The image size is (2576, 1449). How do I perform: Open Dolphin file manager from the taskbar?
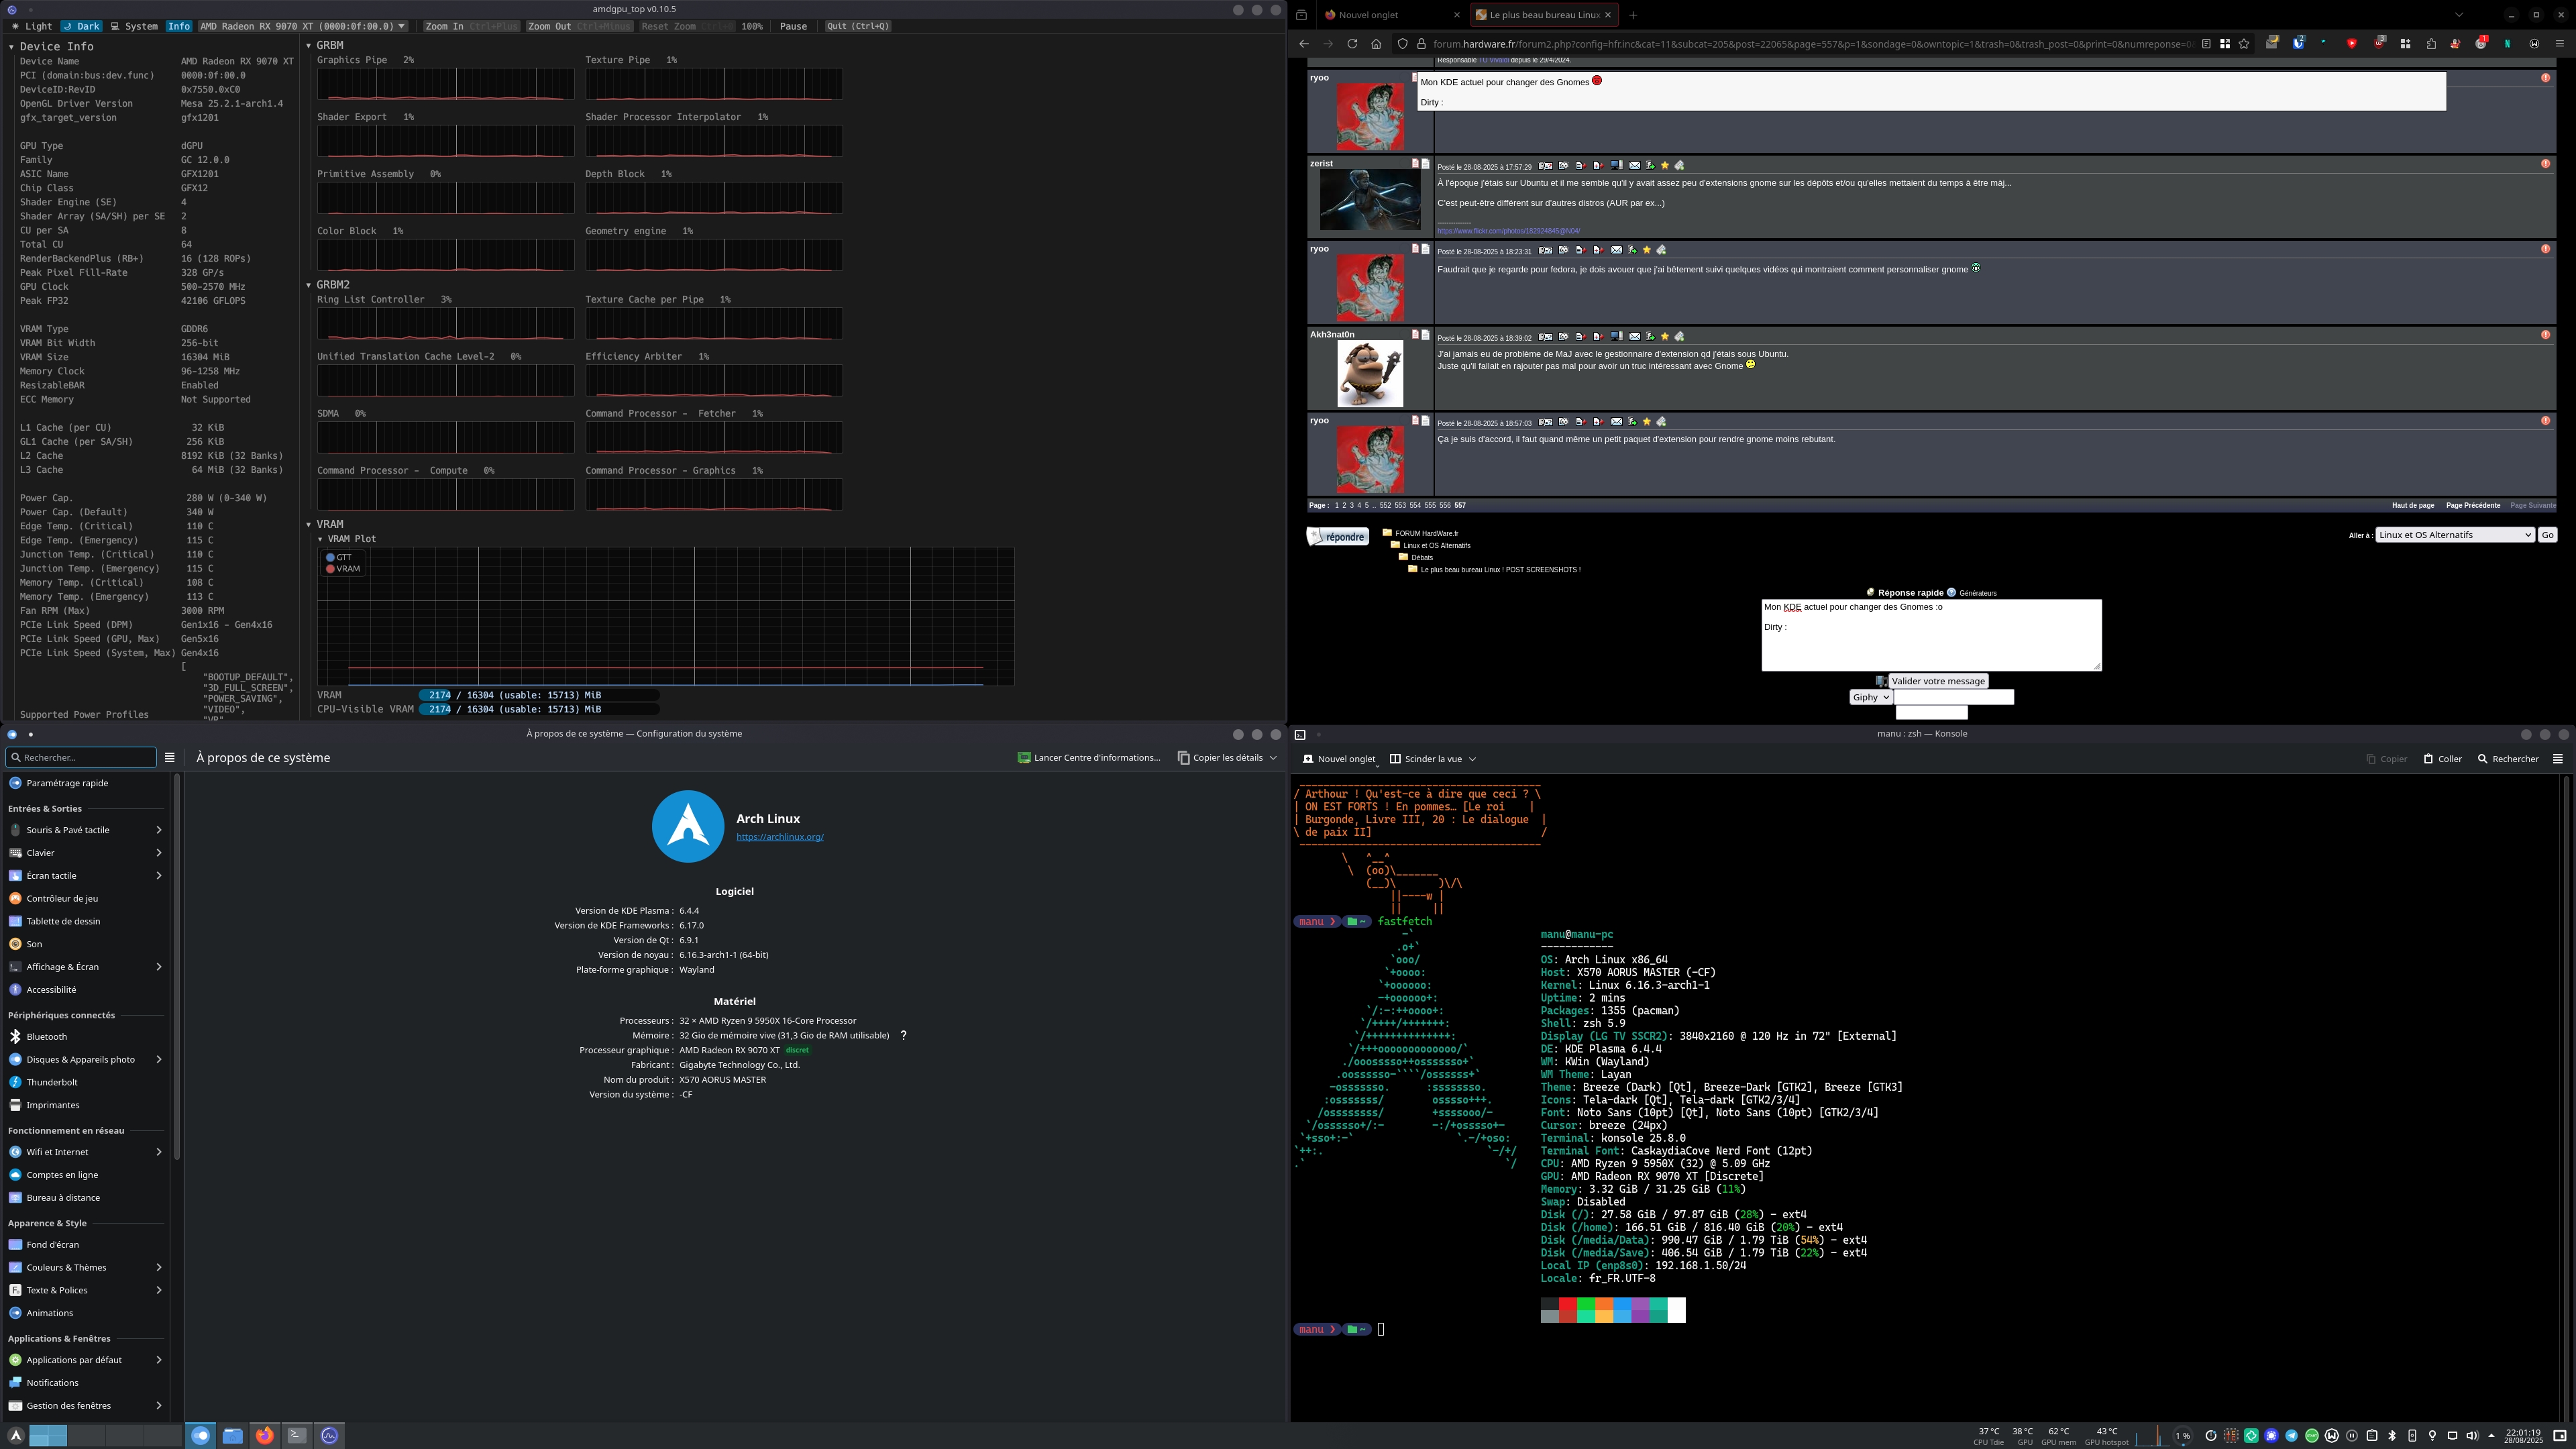(232, 1436)
